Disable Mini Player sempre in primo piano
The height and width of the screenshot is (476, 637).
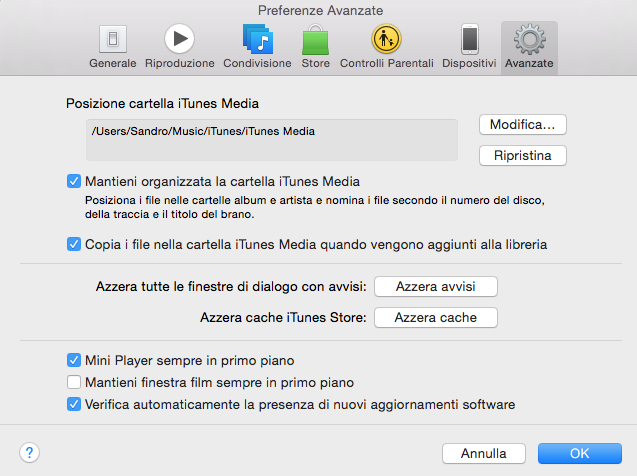[74, 360]
